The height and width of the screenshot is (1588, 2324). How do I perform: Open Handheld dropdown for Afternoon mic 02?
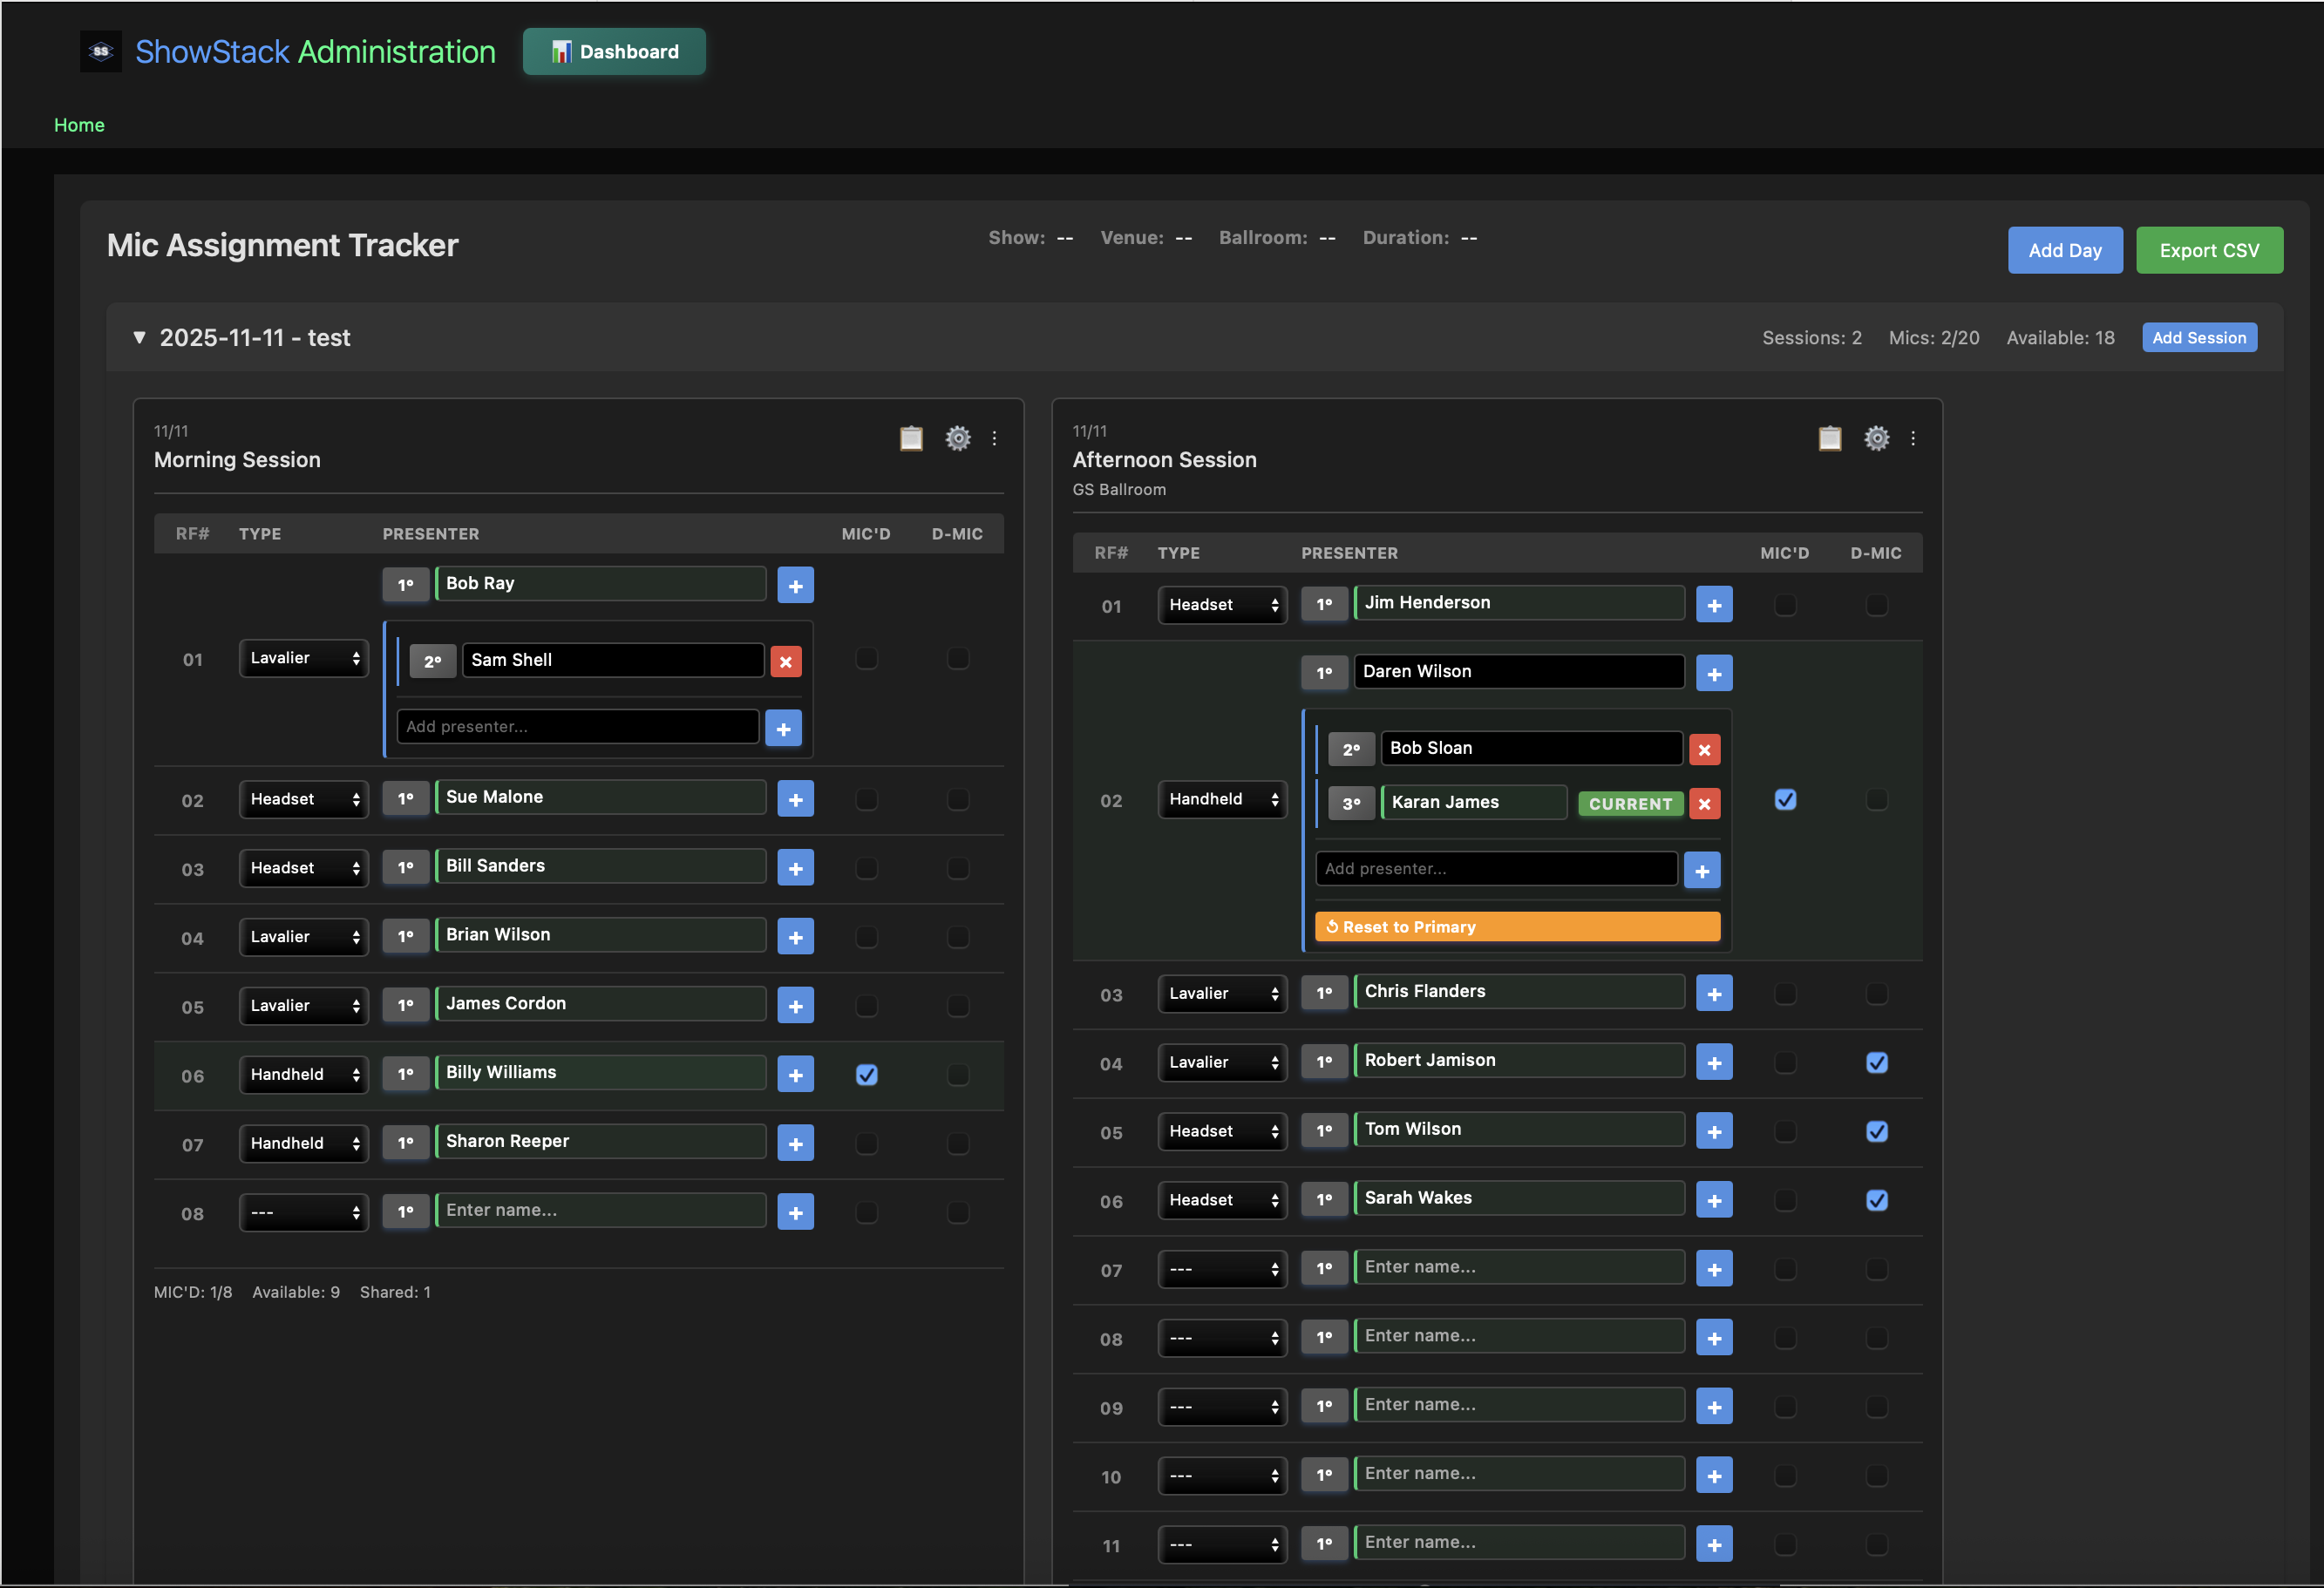point(1221,799)
